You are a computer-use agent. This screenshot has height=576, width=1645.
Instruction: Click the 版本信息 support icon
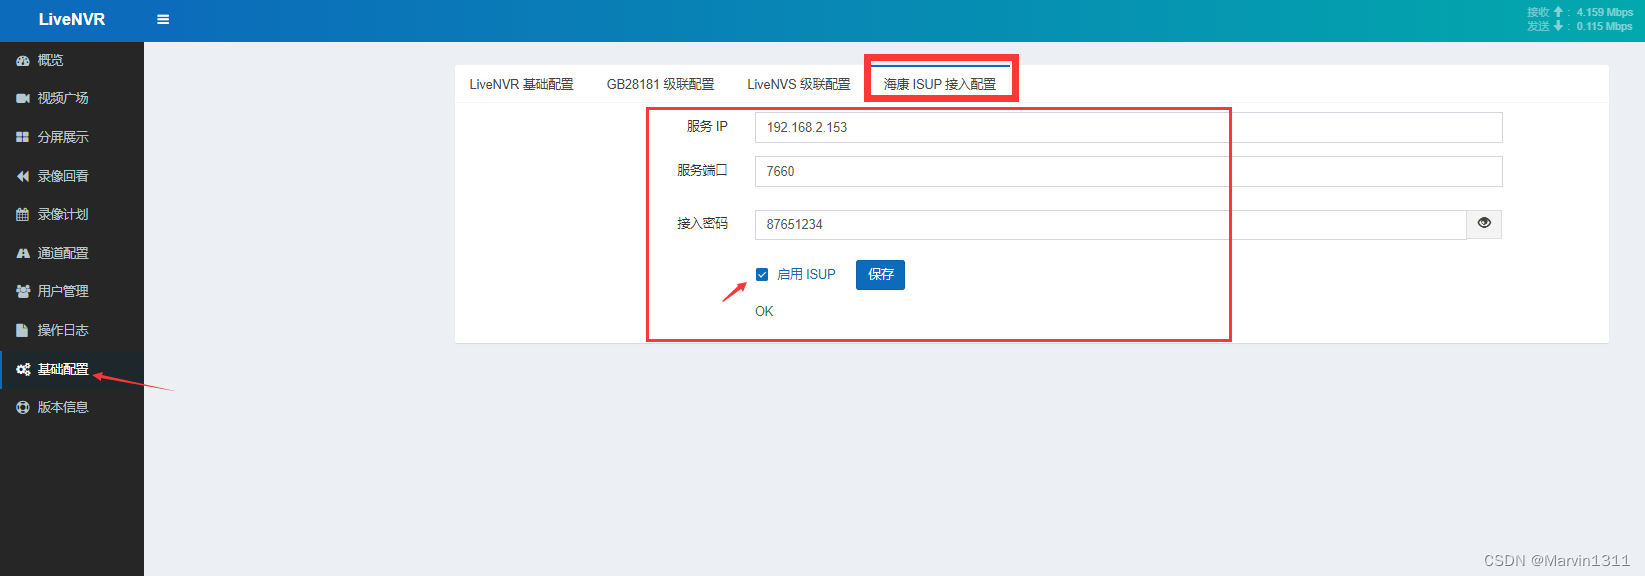[23, 407]
